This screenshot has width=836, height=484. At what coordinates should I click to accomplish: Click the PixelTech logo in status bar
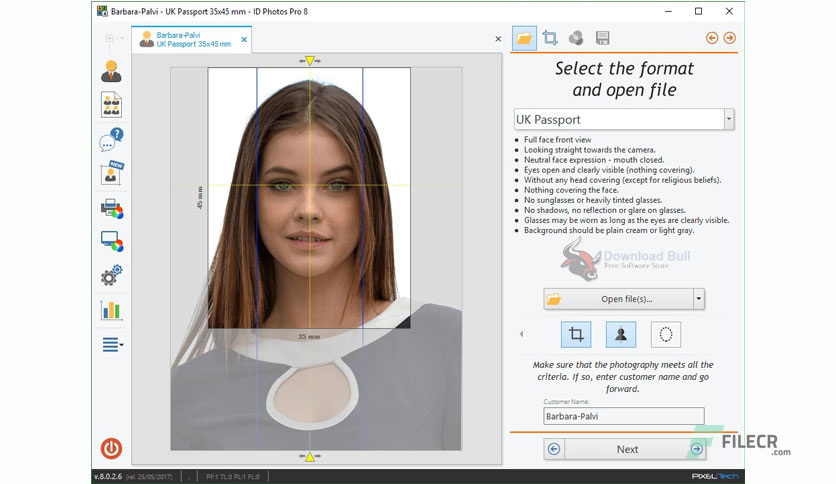(x=714, y=477)
